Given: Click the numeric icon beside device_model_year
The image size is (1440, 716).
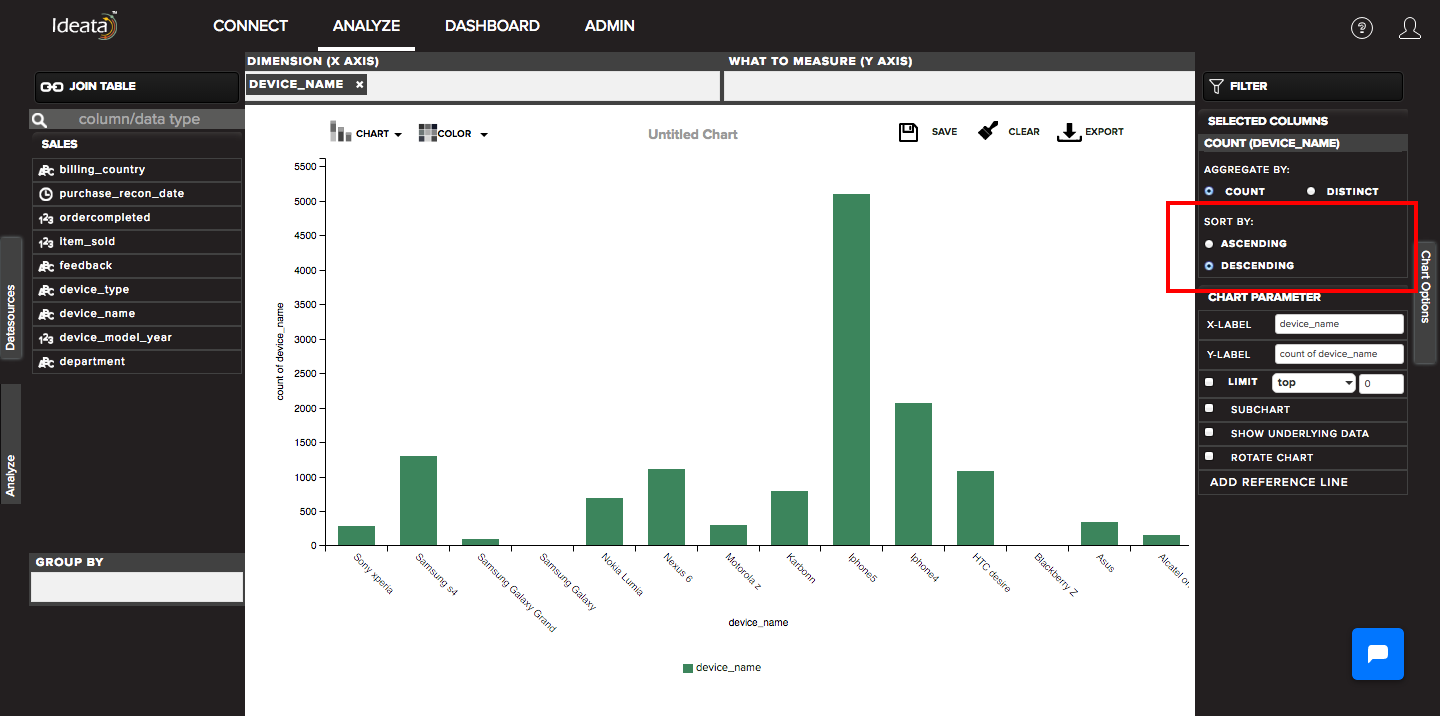Looking at the screenshot, I should [x=46, y=338].
